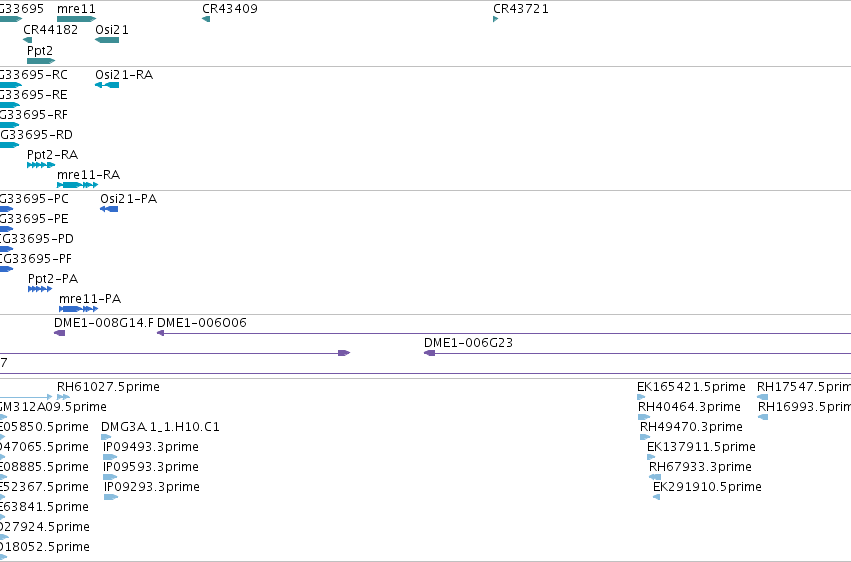Open the 'G33695-RF' transcript label
This screenshot has width=851, height=562.
click(x=34, y=114)
